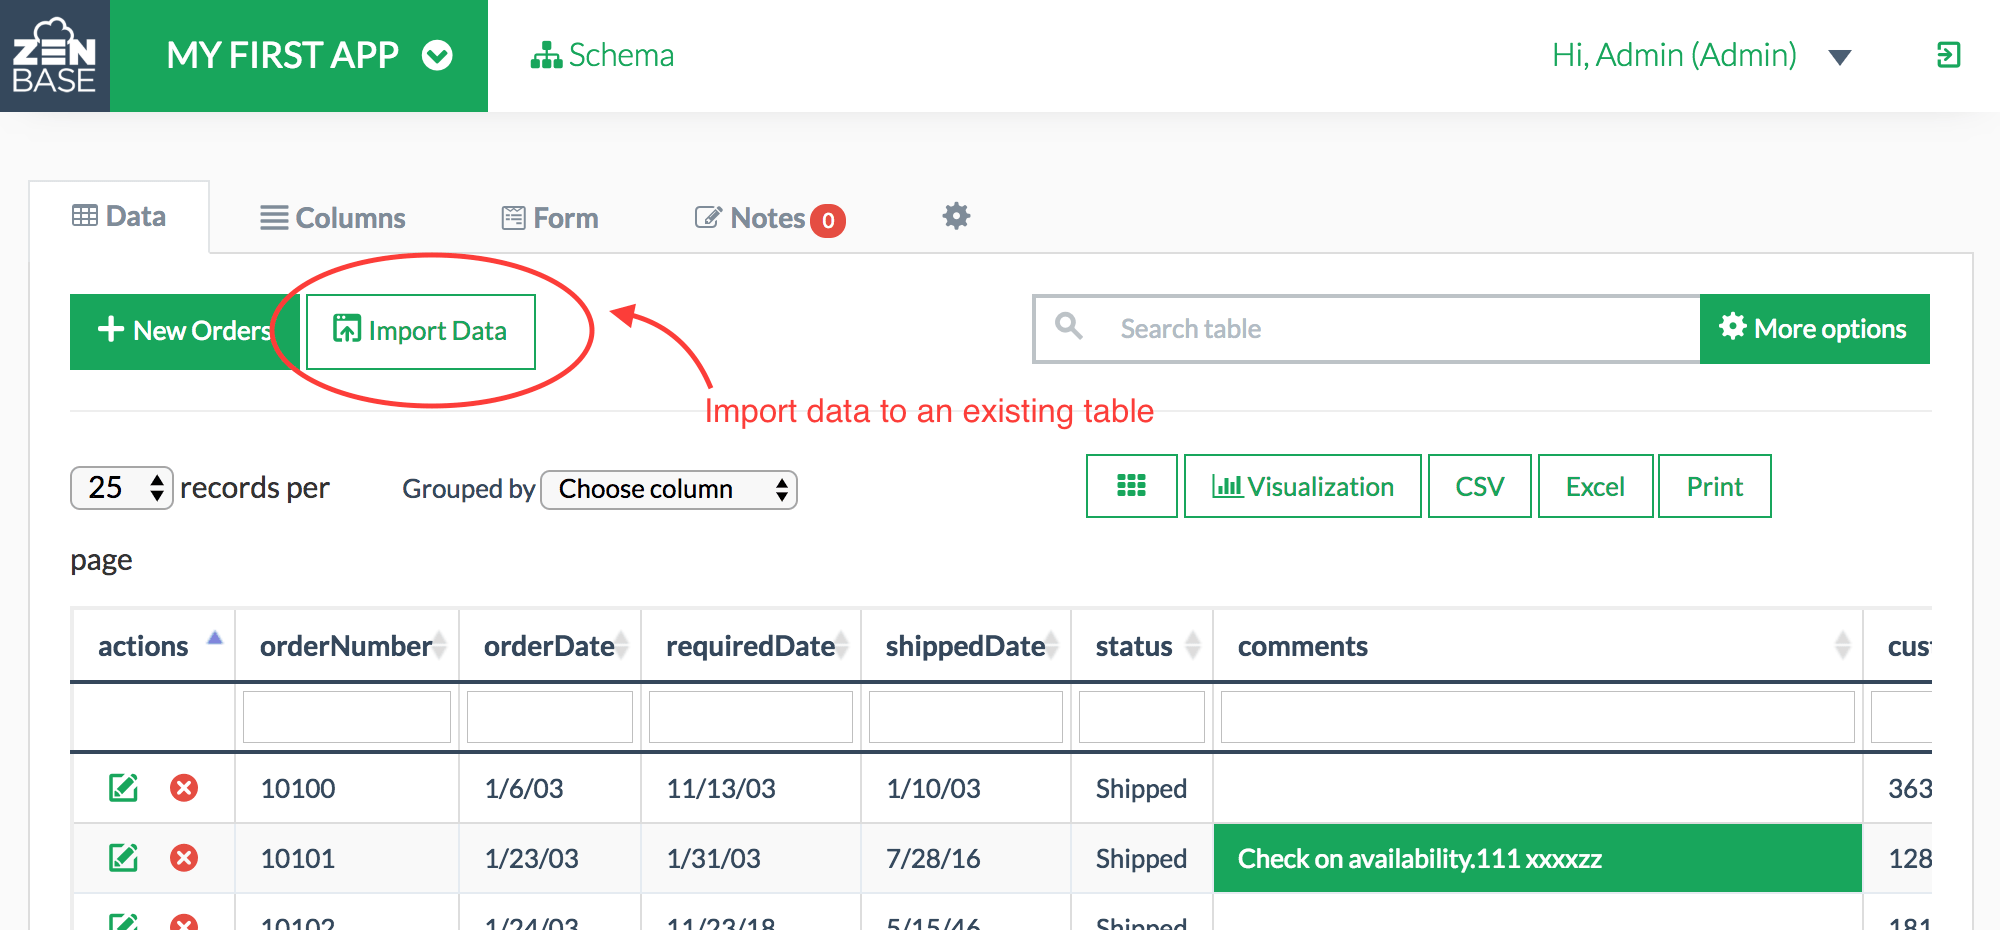Edit order 10101 row
Screen dimensions: 2000x930
(123, 858)
